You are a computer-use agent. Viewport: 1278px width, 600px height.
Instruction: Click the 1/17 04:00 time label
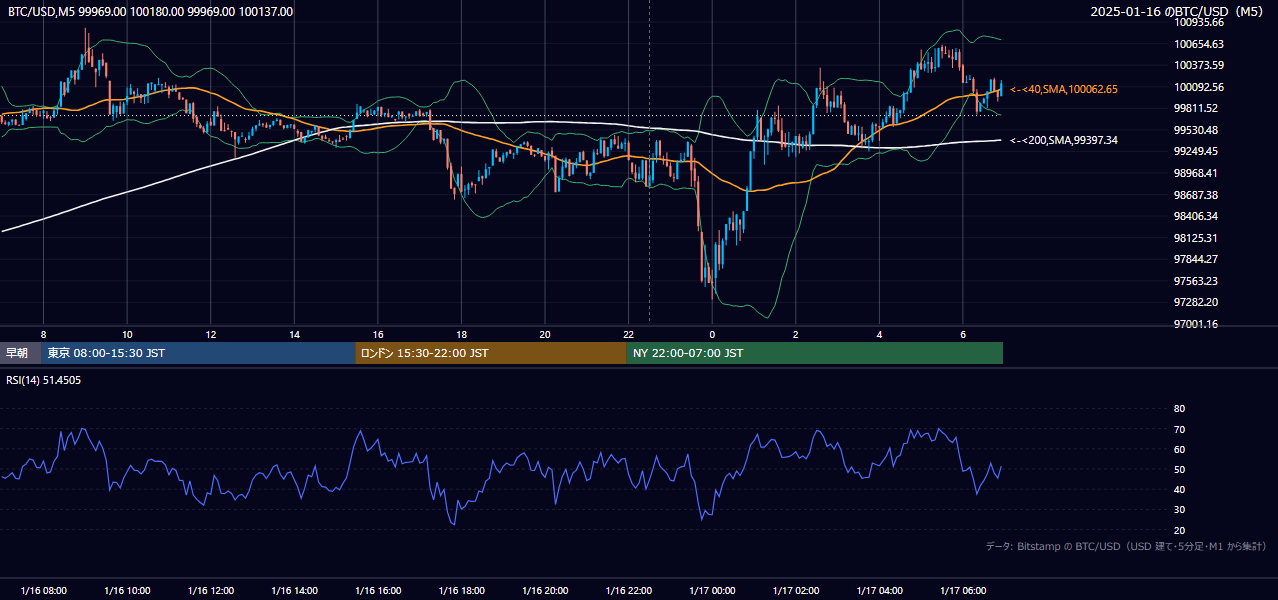click(x=879, y=591)
